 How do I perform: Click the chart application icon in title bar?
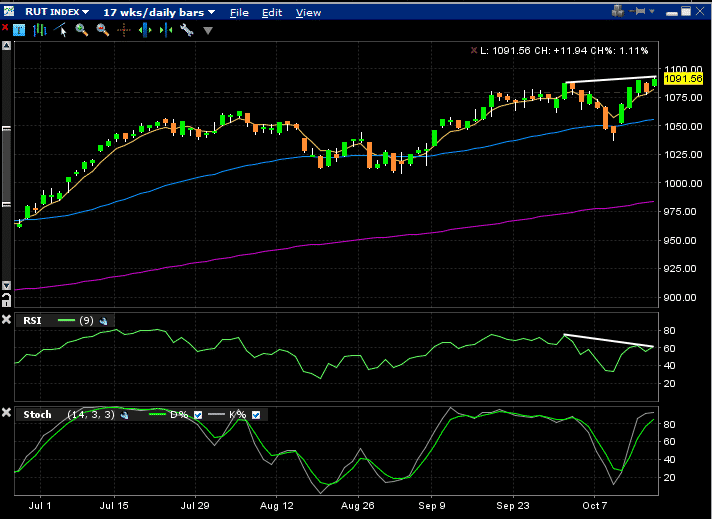(9, 11)
